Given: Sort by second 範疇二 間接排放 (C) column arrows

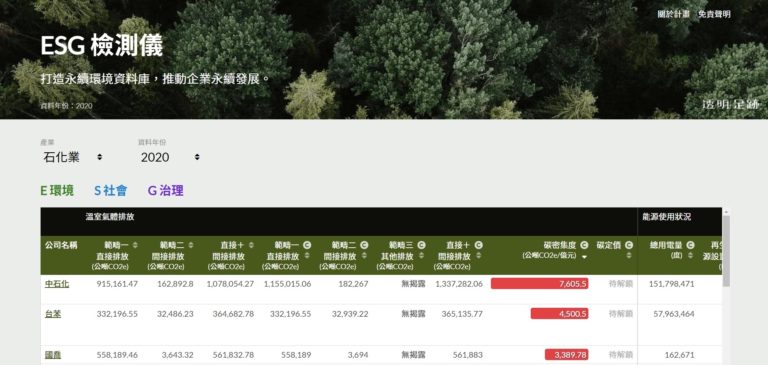Looking at the screenshot, I should (x=364, y=256).
